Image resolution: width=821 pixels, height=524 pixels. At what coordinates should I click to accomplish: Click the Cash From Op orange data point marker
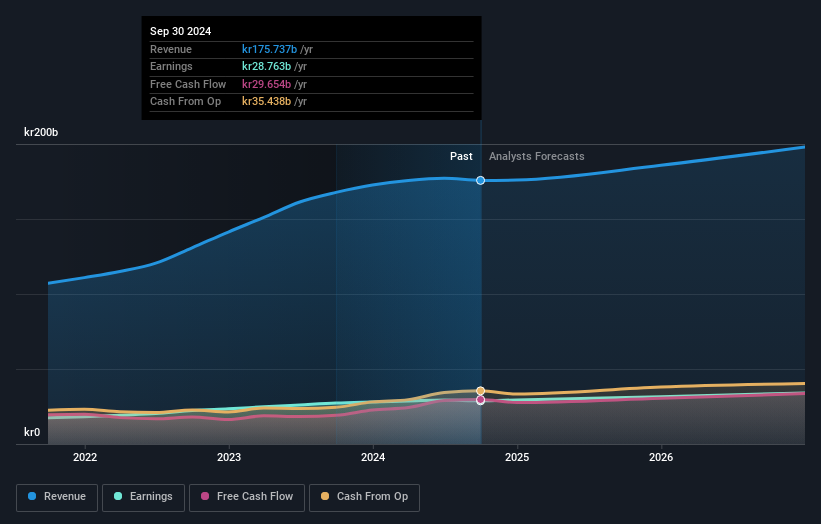pyautogui.click(x=480, y=391)
